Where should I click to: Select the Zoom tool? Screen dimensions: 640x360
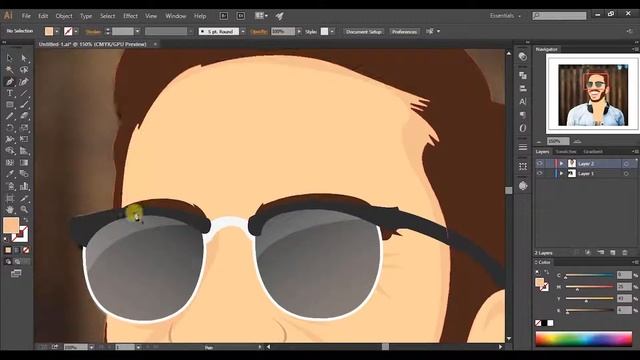coord(24,210)
